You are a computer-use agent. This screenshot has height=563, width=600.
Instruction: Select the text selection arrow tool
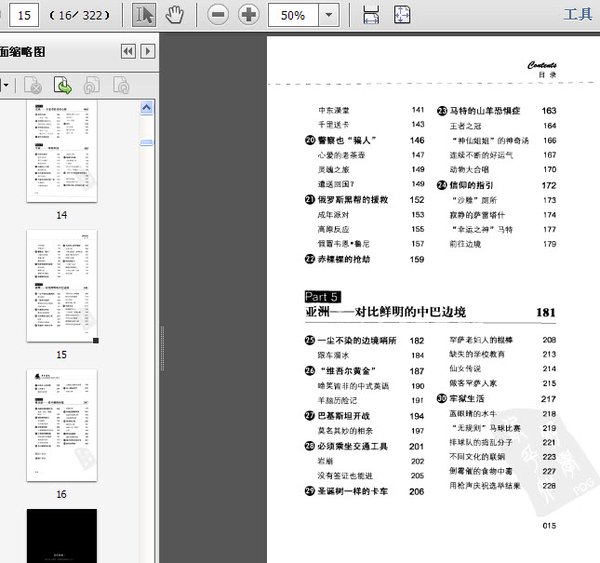pyautogui.click(x=145, y=15)
